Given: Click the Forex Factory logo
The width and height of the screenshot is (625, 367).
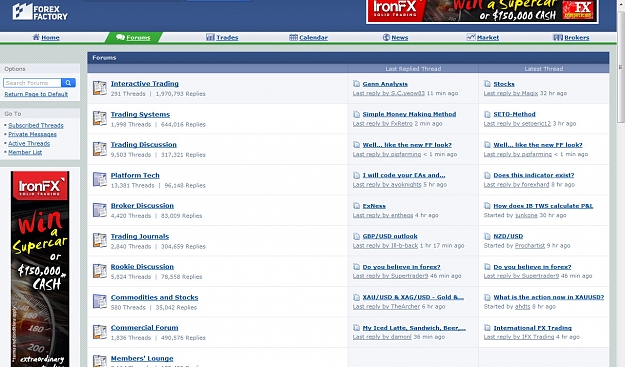Looking at the screenshot, I should 40,12.
